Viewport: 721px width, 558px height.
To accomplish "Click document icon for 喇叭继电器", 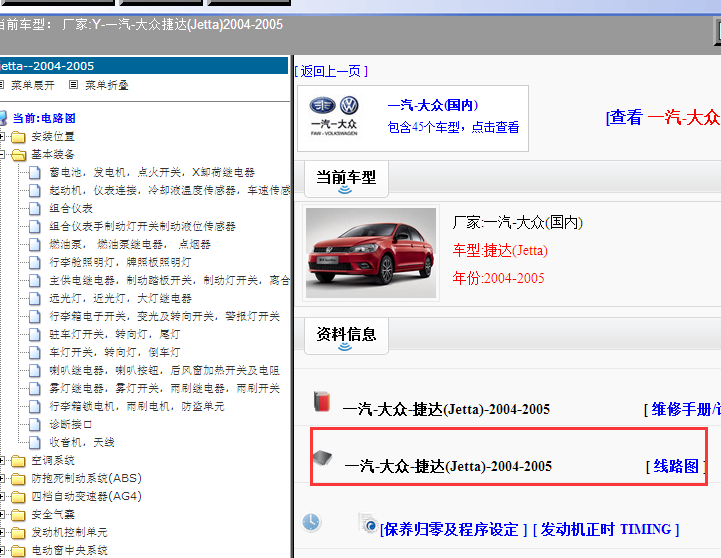I will point(35,370).
